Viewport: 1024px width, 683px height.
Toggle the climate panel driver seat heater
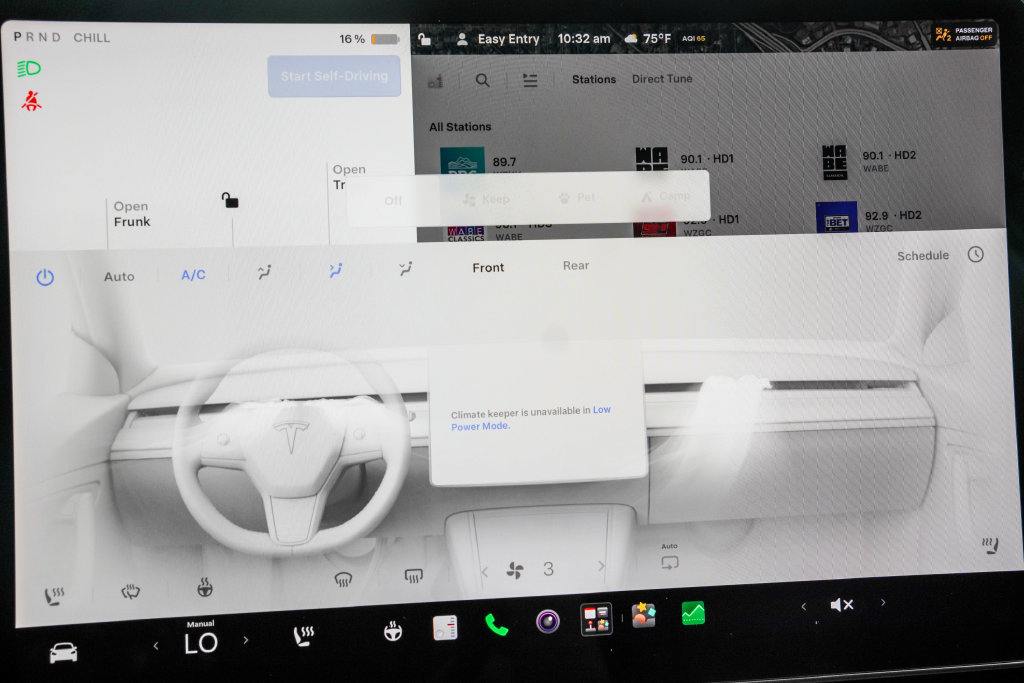point(54,596)
